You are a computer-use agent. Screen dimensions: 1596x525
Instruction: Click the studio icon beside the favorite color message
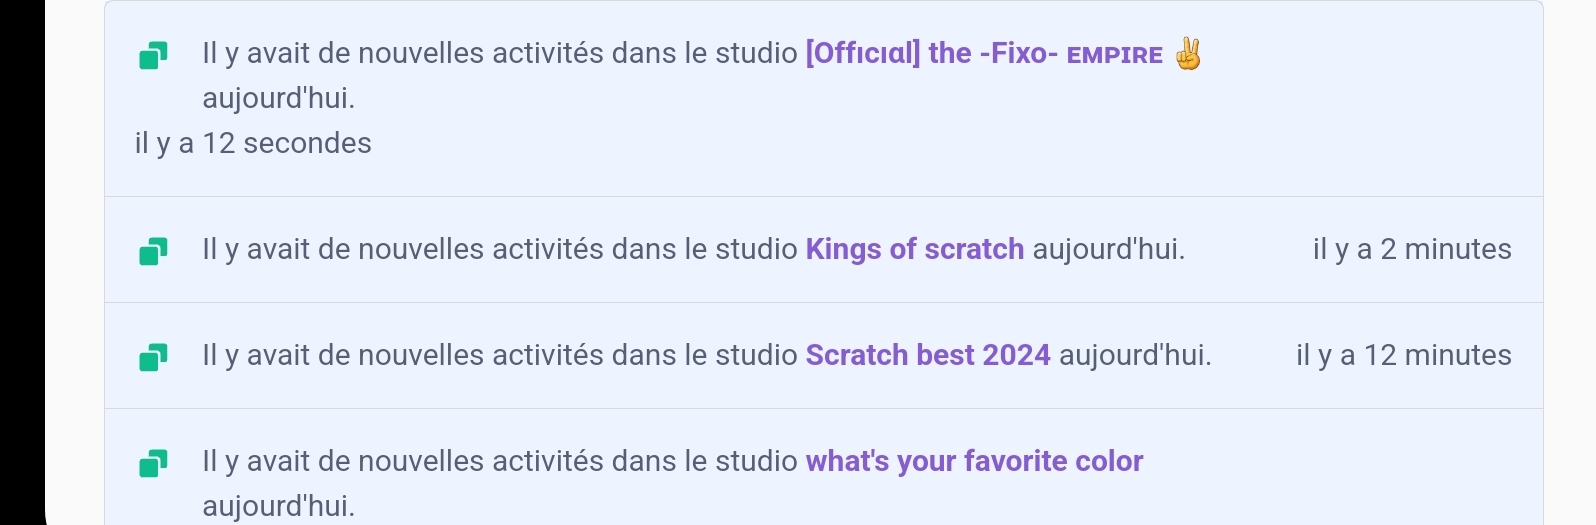click(x=152, y=463)
